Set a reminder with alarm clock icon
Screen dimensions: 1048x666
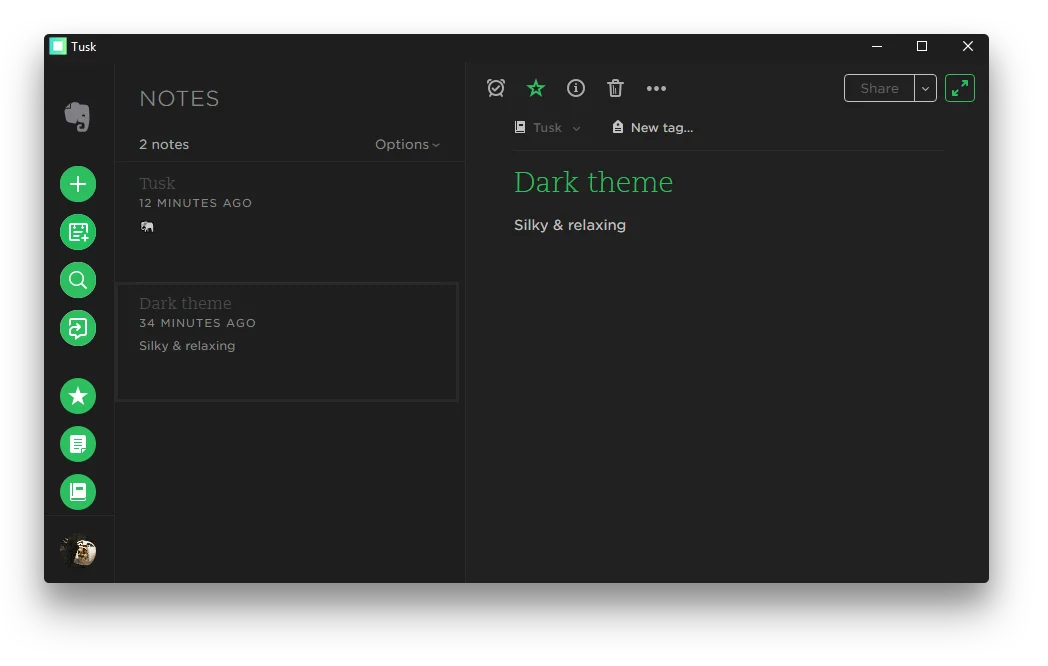point(496,88)
